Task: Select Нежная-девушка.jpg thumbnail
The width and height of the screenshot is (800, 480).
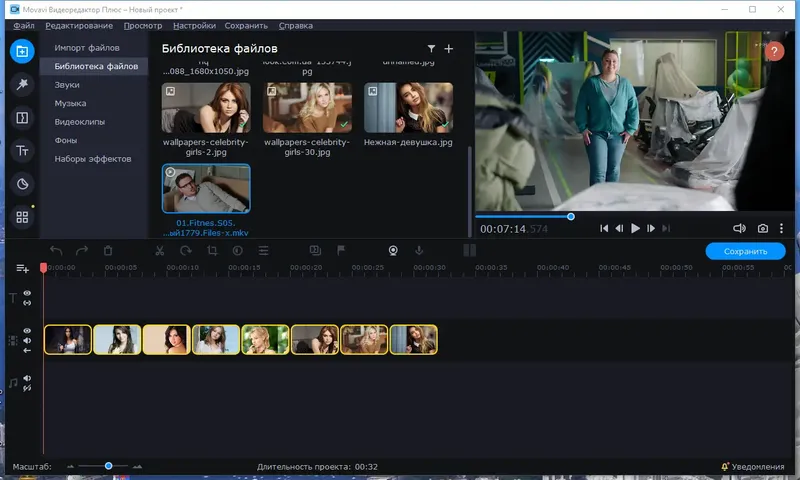Action: pos(408,108)
